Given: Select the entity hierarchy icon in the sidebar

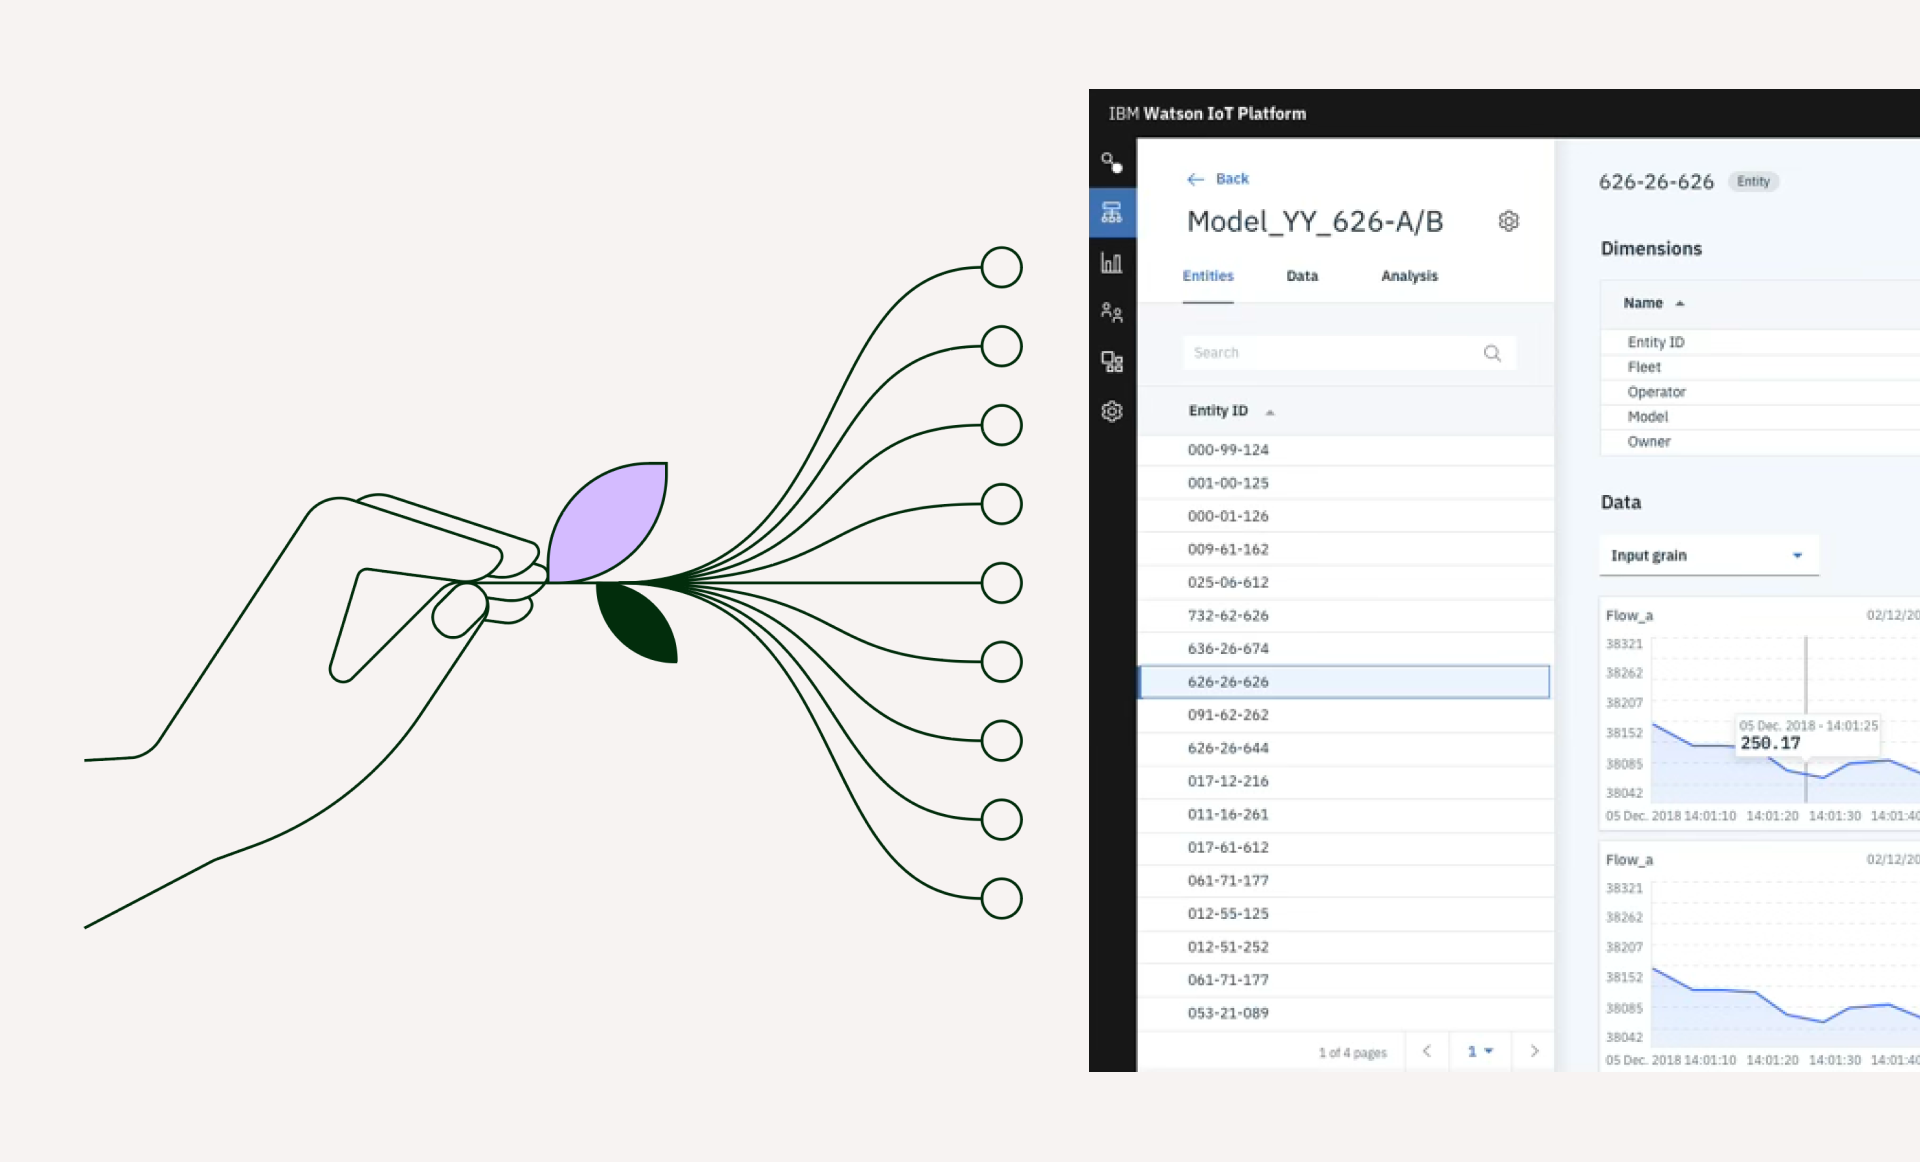Looking at the screenshot, I should [1112, 212].
